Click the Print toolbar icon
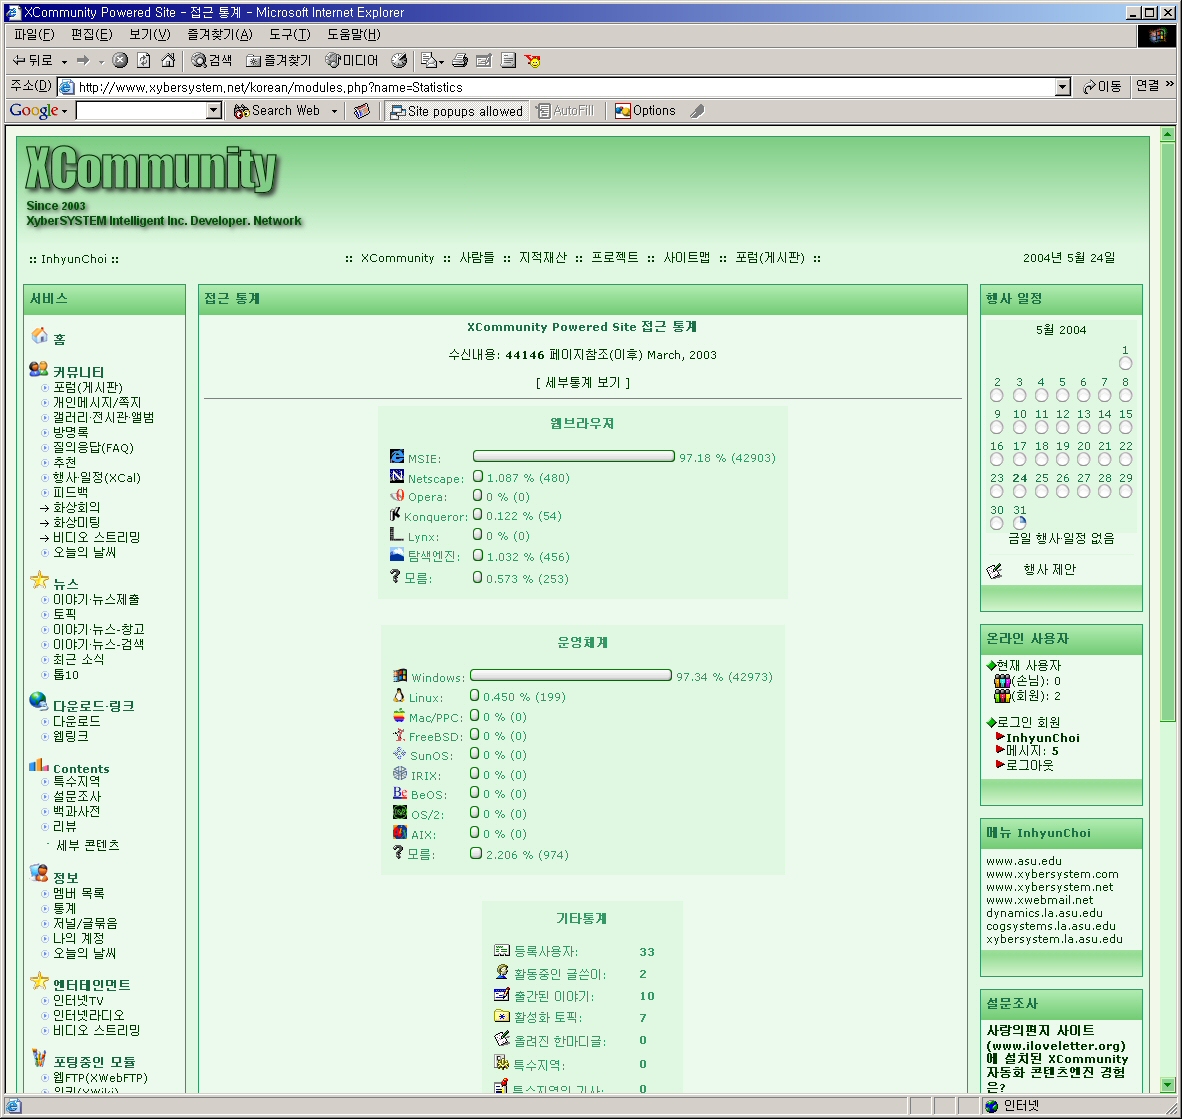This screenshot has height=1119, width=1182. [460, 61]
